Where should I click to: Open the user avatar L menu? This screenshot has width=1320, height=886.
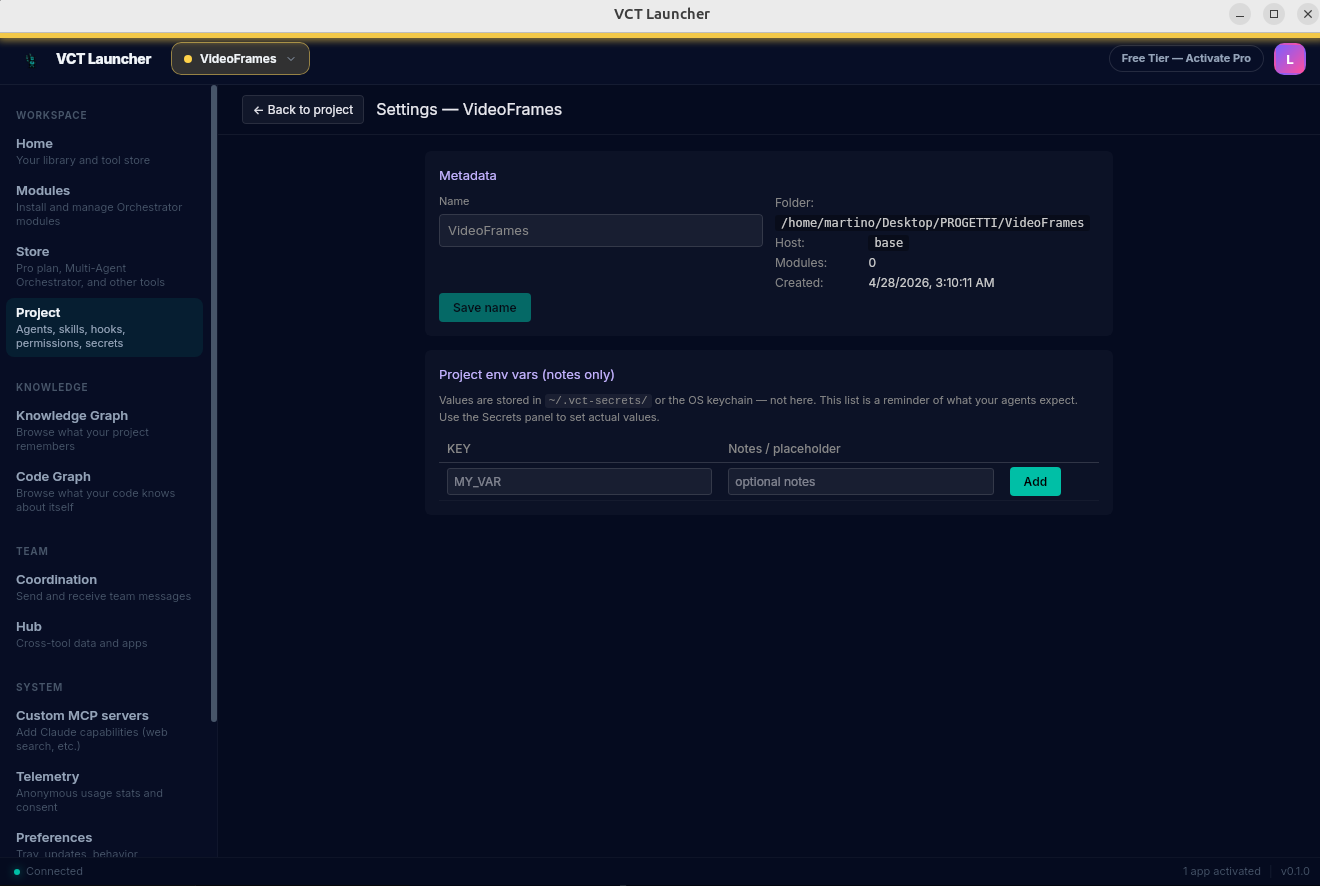coord(1290,59)
